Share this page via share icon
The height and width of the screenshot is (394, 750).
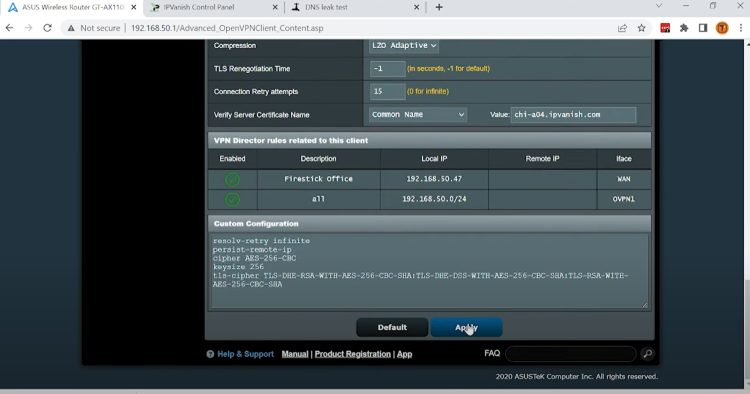point(622,28)
